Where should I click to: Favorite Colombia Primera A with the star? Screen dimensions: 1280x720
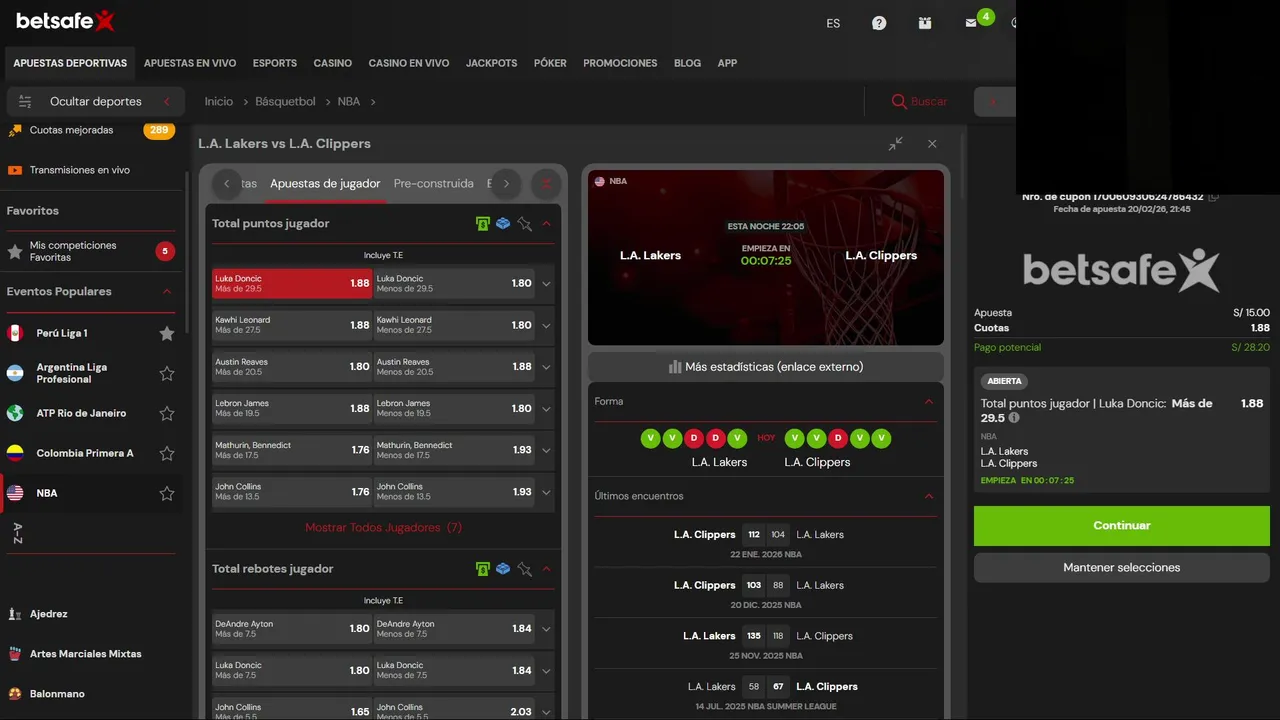coord(167,453)
